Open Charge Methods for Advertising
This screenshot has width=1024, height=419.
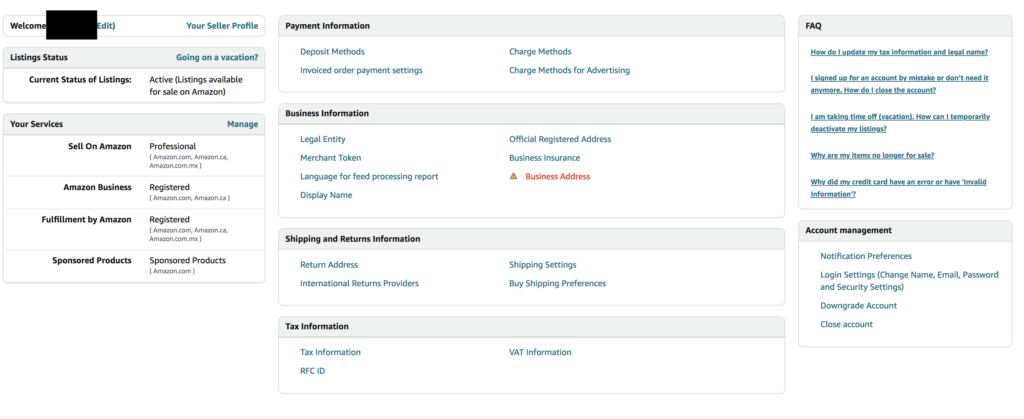(x=569, y=70)
